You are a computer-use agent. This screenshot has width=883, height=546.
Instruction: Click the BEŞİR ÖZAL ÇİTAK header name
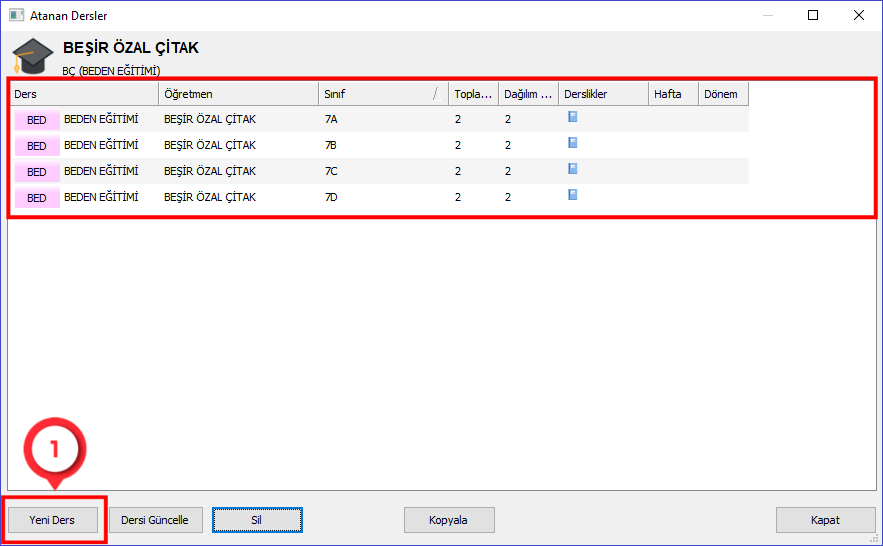point(131,48)
